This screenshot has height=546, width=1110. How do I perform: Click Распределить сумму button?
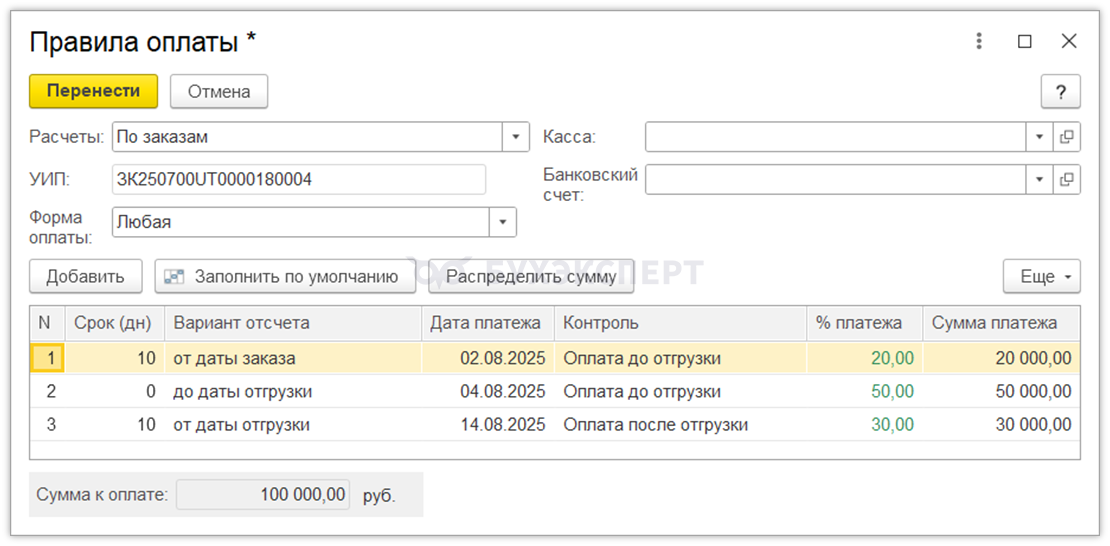[532, 277]
